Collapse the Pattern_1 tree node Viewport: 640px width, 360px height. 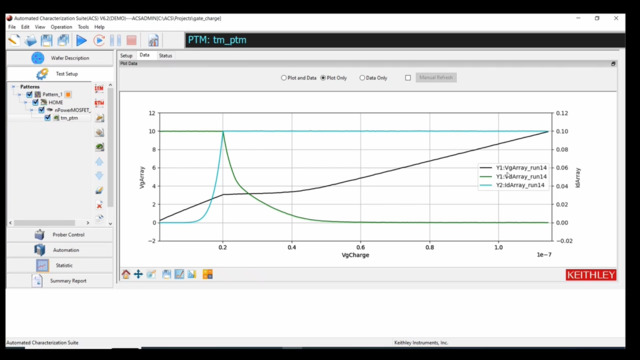click(20, 94)
